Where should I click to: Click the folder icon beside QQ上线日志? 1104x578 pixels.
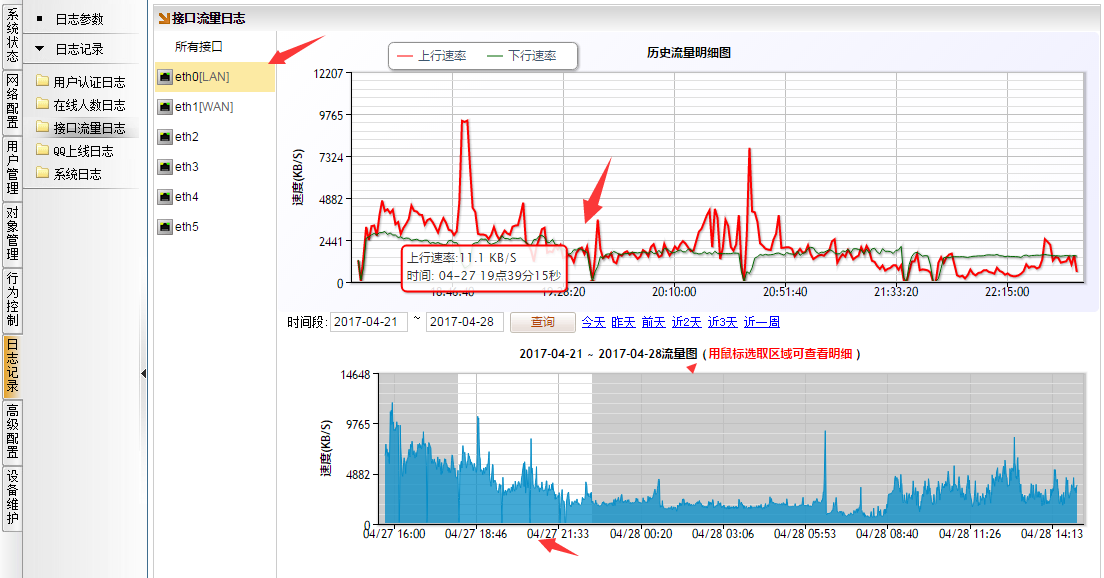[x=42, y=151]
